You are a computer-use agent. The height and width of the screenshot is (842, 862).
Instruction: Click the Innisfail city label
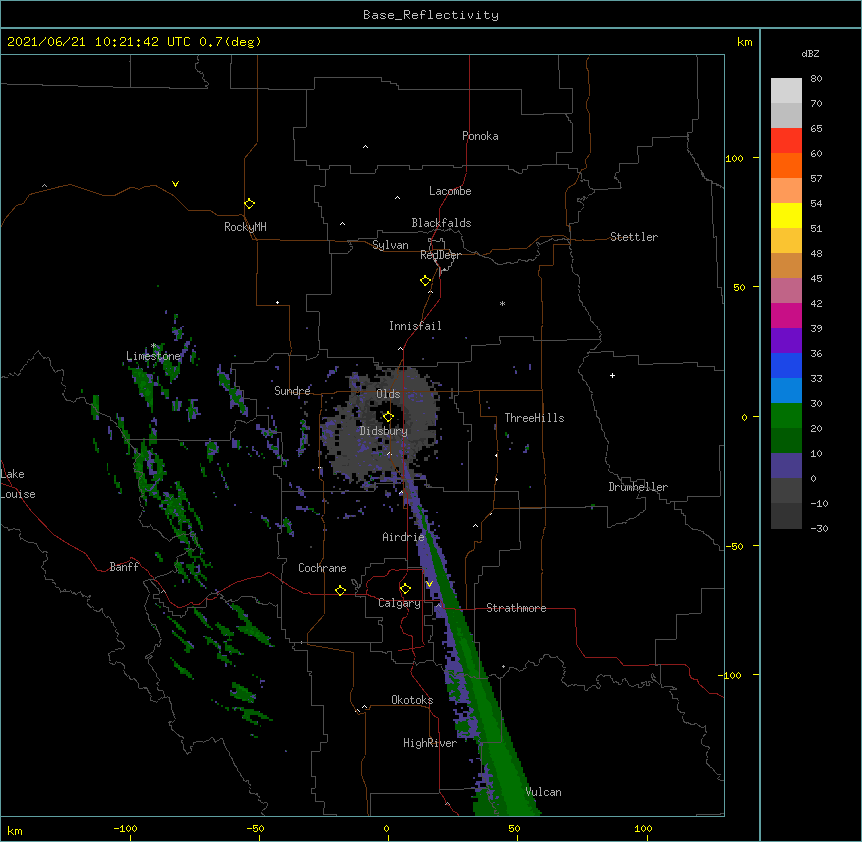pos(415,326)
